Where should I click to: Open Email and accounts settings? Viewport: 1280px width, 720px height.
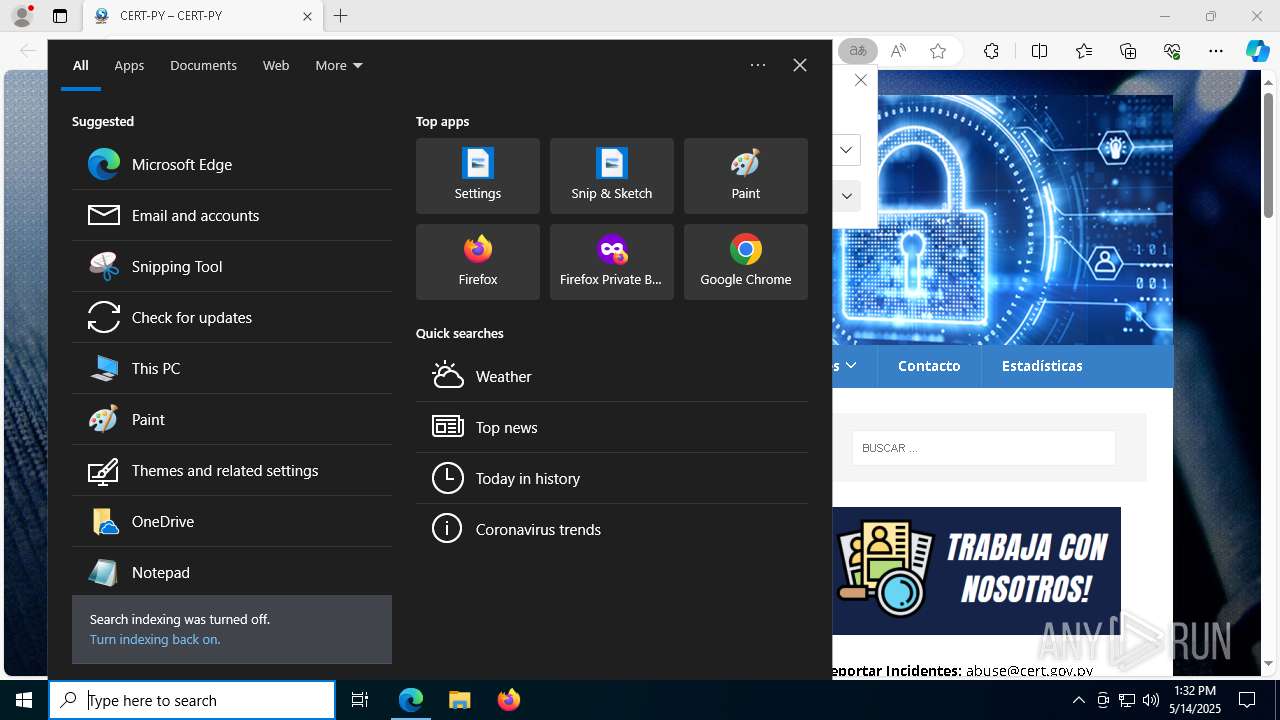(232, 215)
